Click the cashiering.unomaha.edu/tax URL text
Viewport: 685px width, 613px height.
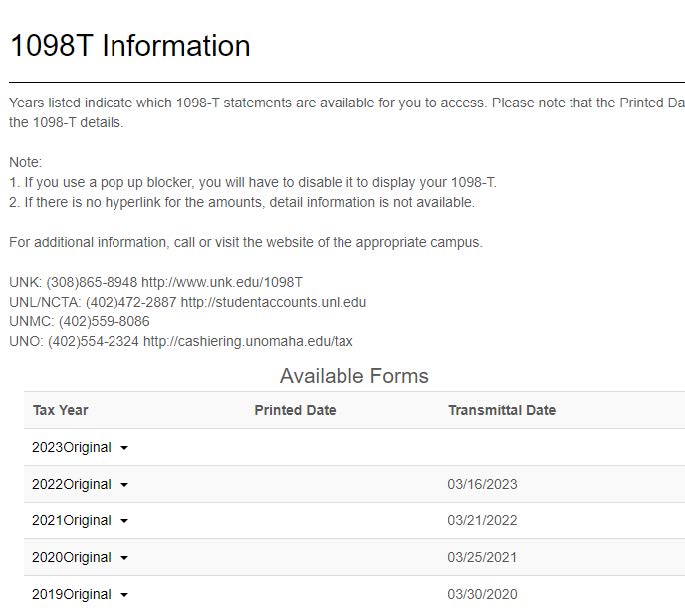pyautogui.click(x=248, y=341)
